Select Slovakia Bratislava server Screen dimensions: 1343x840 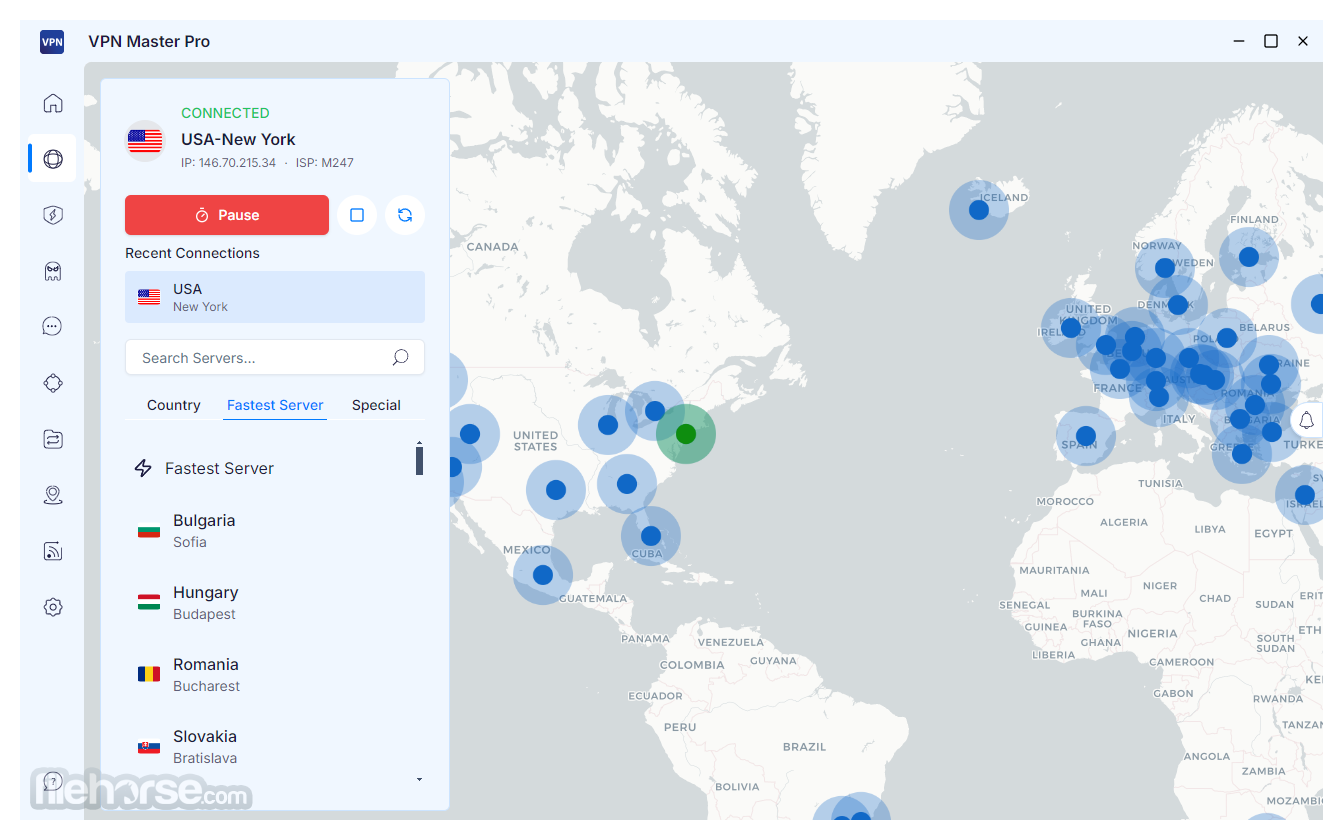click(270, 747)
